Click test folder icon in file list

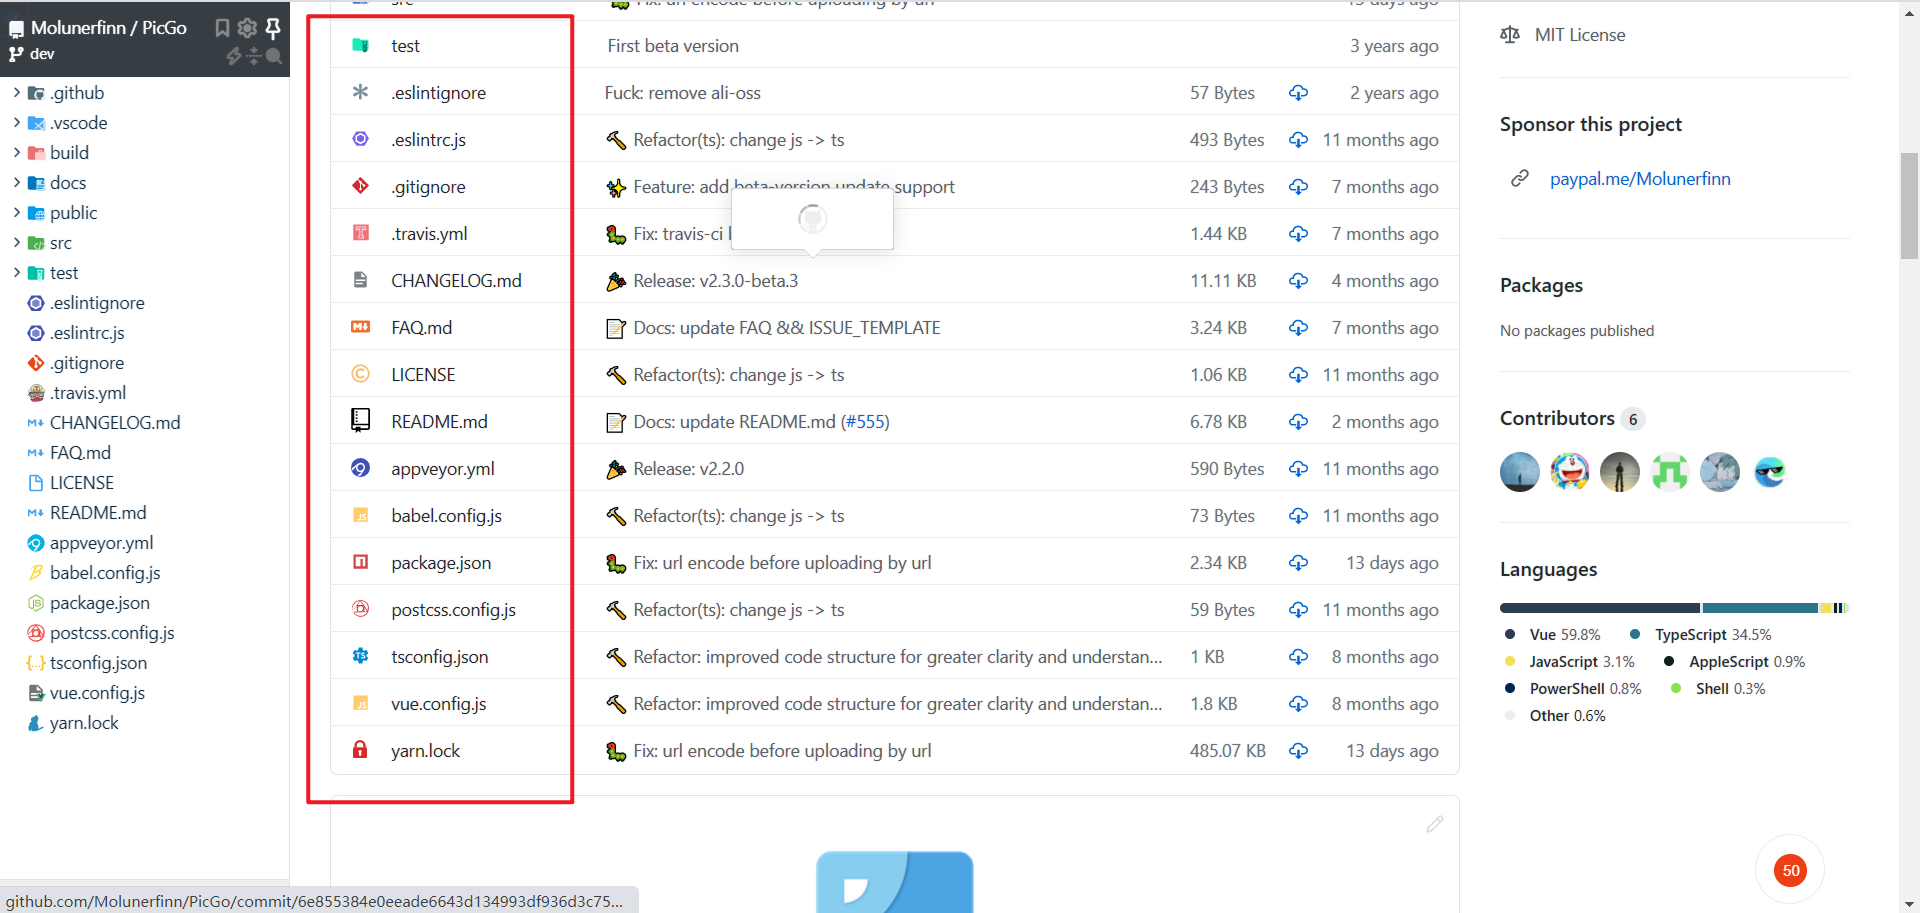click(361, 46)
